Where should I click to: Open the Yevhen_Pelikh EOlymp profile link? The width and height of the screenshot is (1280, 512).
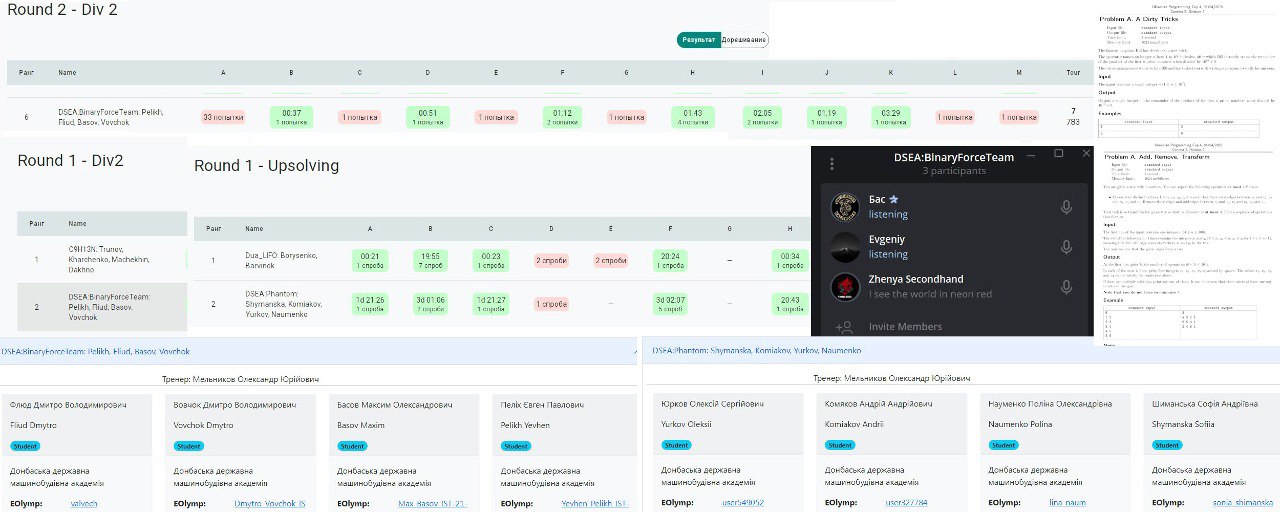click(595, 503)
